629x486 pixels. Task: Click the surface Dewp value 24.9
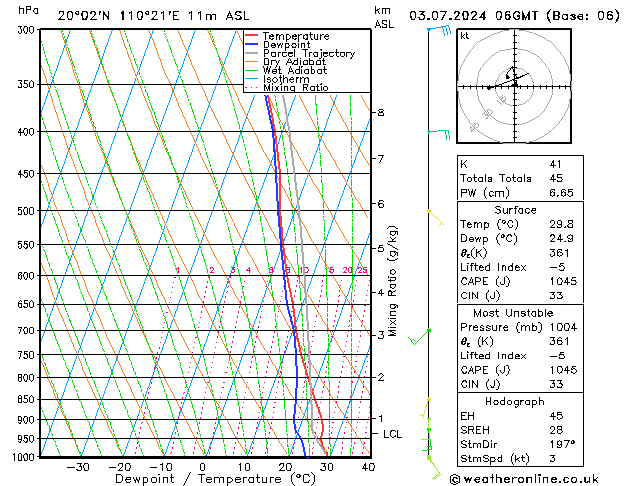561,239
